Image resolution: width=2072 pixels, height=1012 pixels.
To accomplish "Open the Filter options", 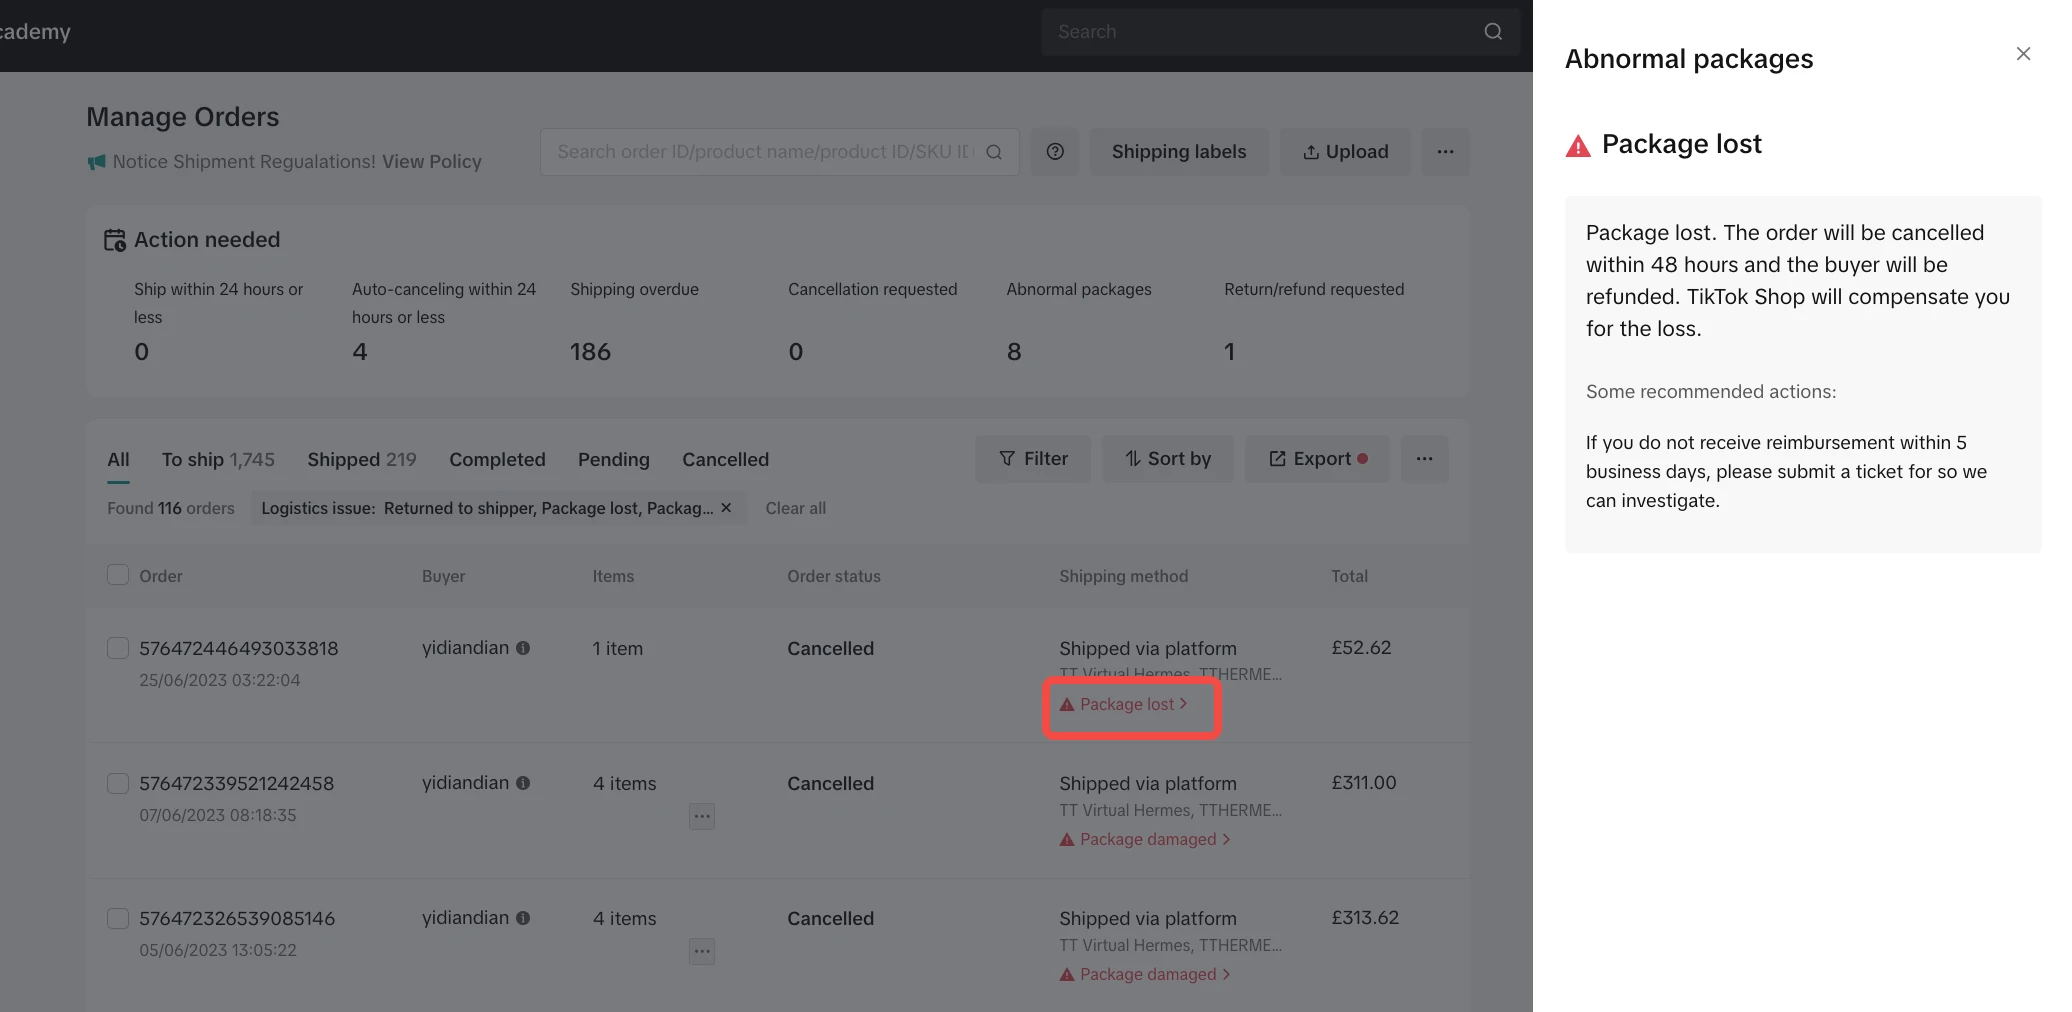I will click(x=1033, y=459).
